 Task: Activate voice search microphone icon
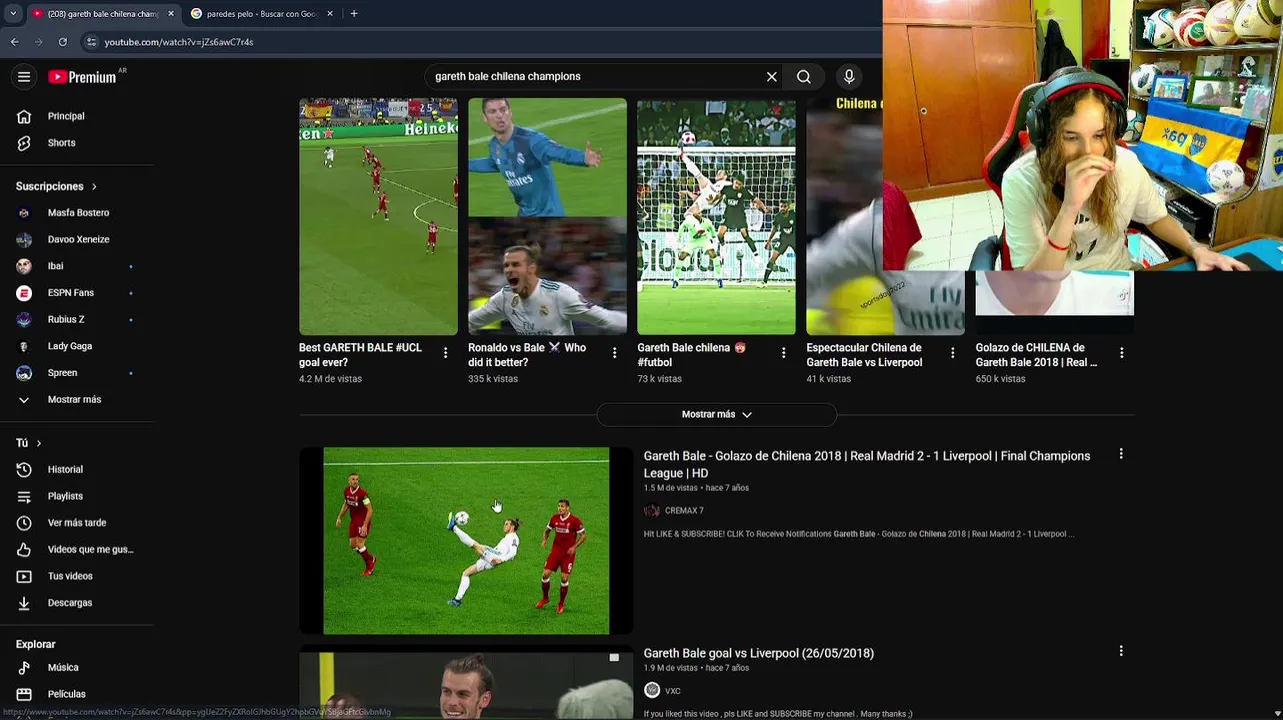[849, 77]
